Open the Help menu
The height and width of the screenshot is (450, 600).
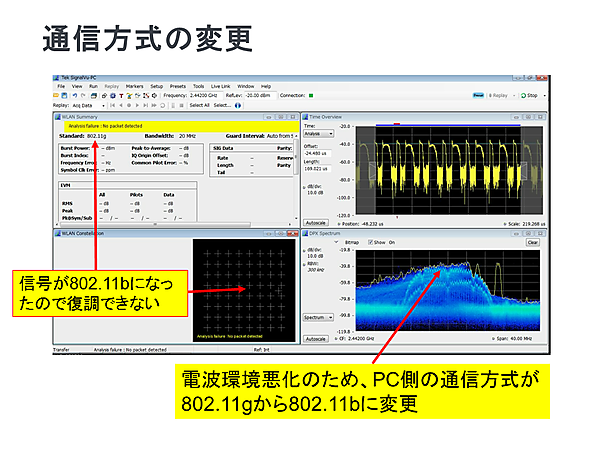click(266, 86)
